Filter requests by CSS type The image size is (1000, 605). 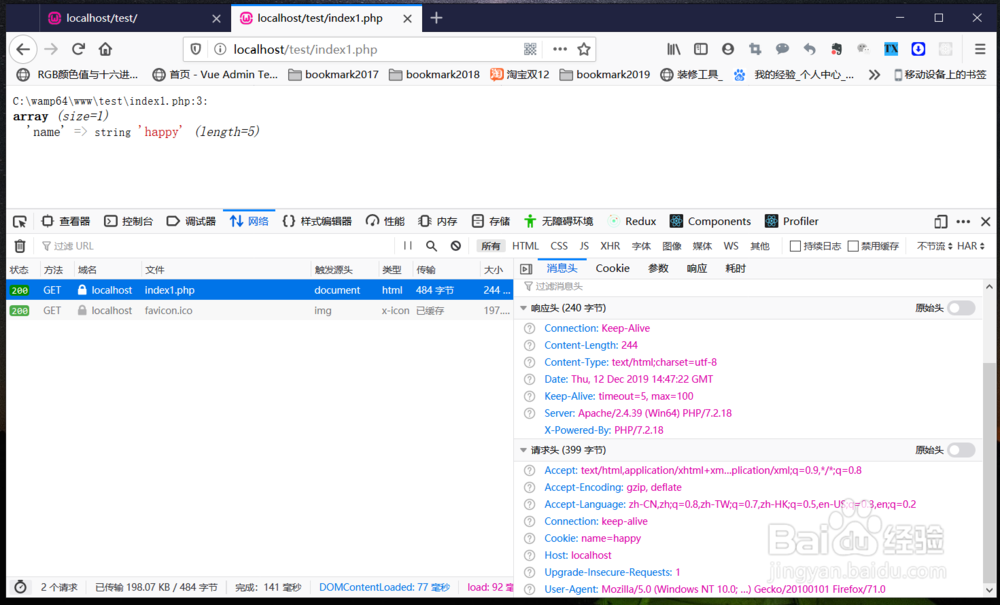point(559,246)
